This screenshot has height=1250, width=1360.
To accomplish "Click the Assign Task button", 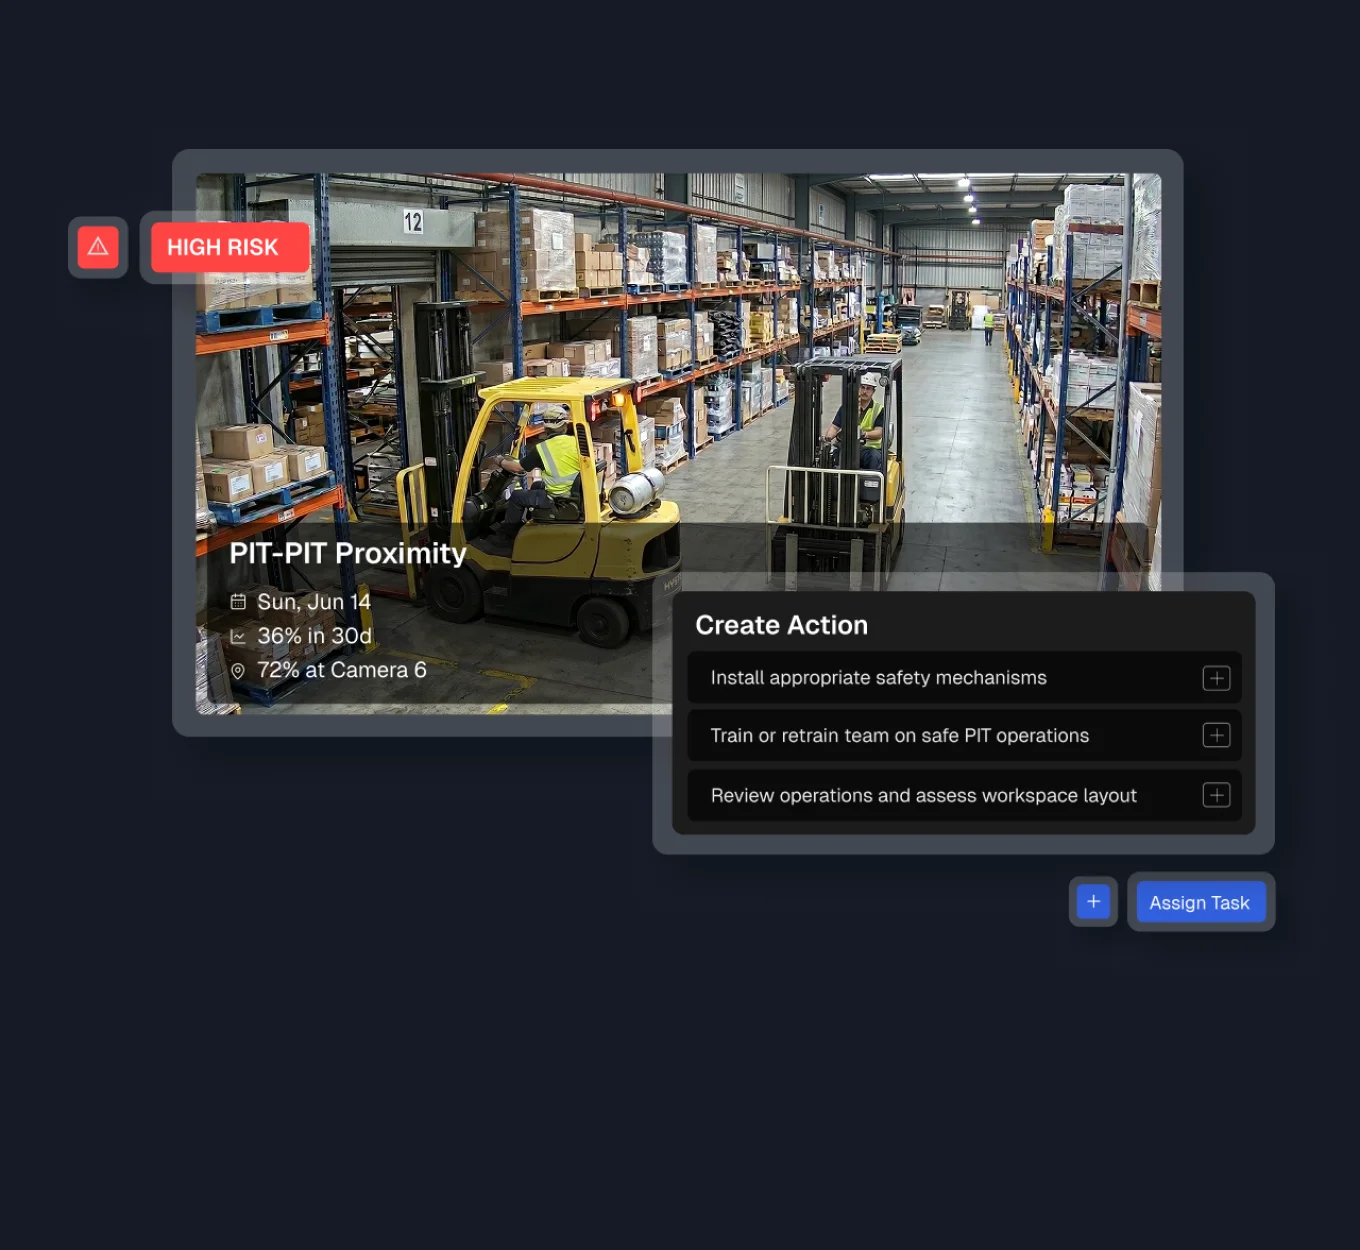I will [1200, 902].
